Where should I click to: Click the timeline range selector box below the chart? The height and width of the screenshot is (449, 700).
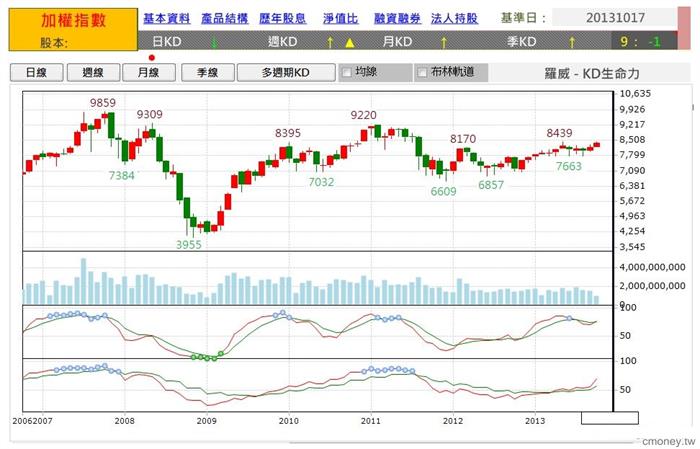point(610,418)
